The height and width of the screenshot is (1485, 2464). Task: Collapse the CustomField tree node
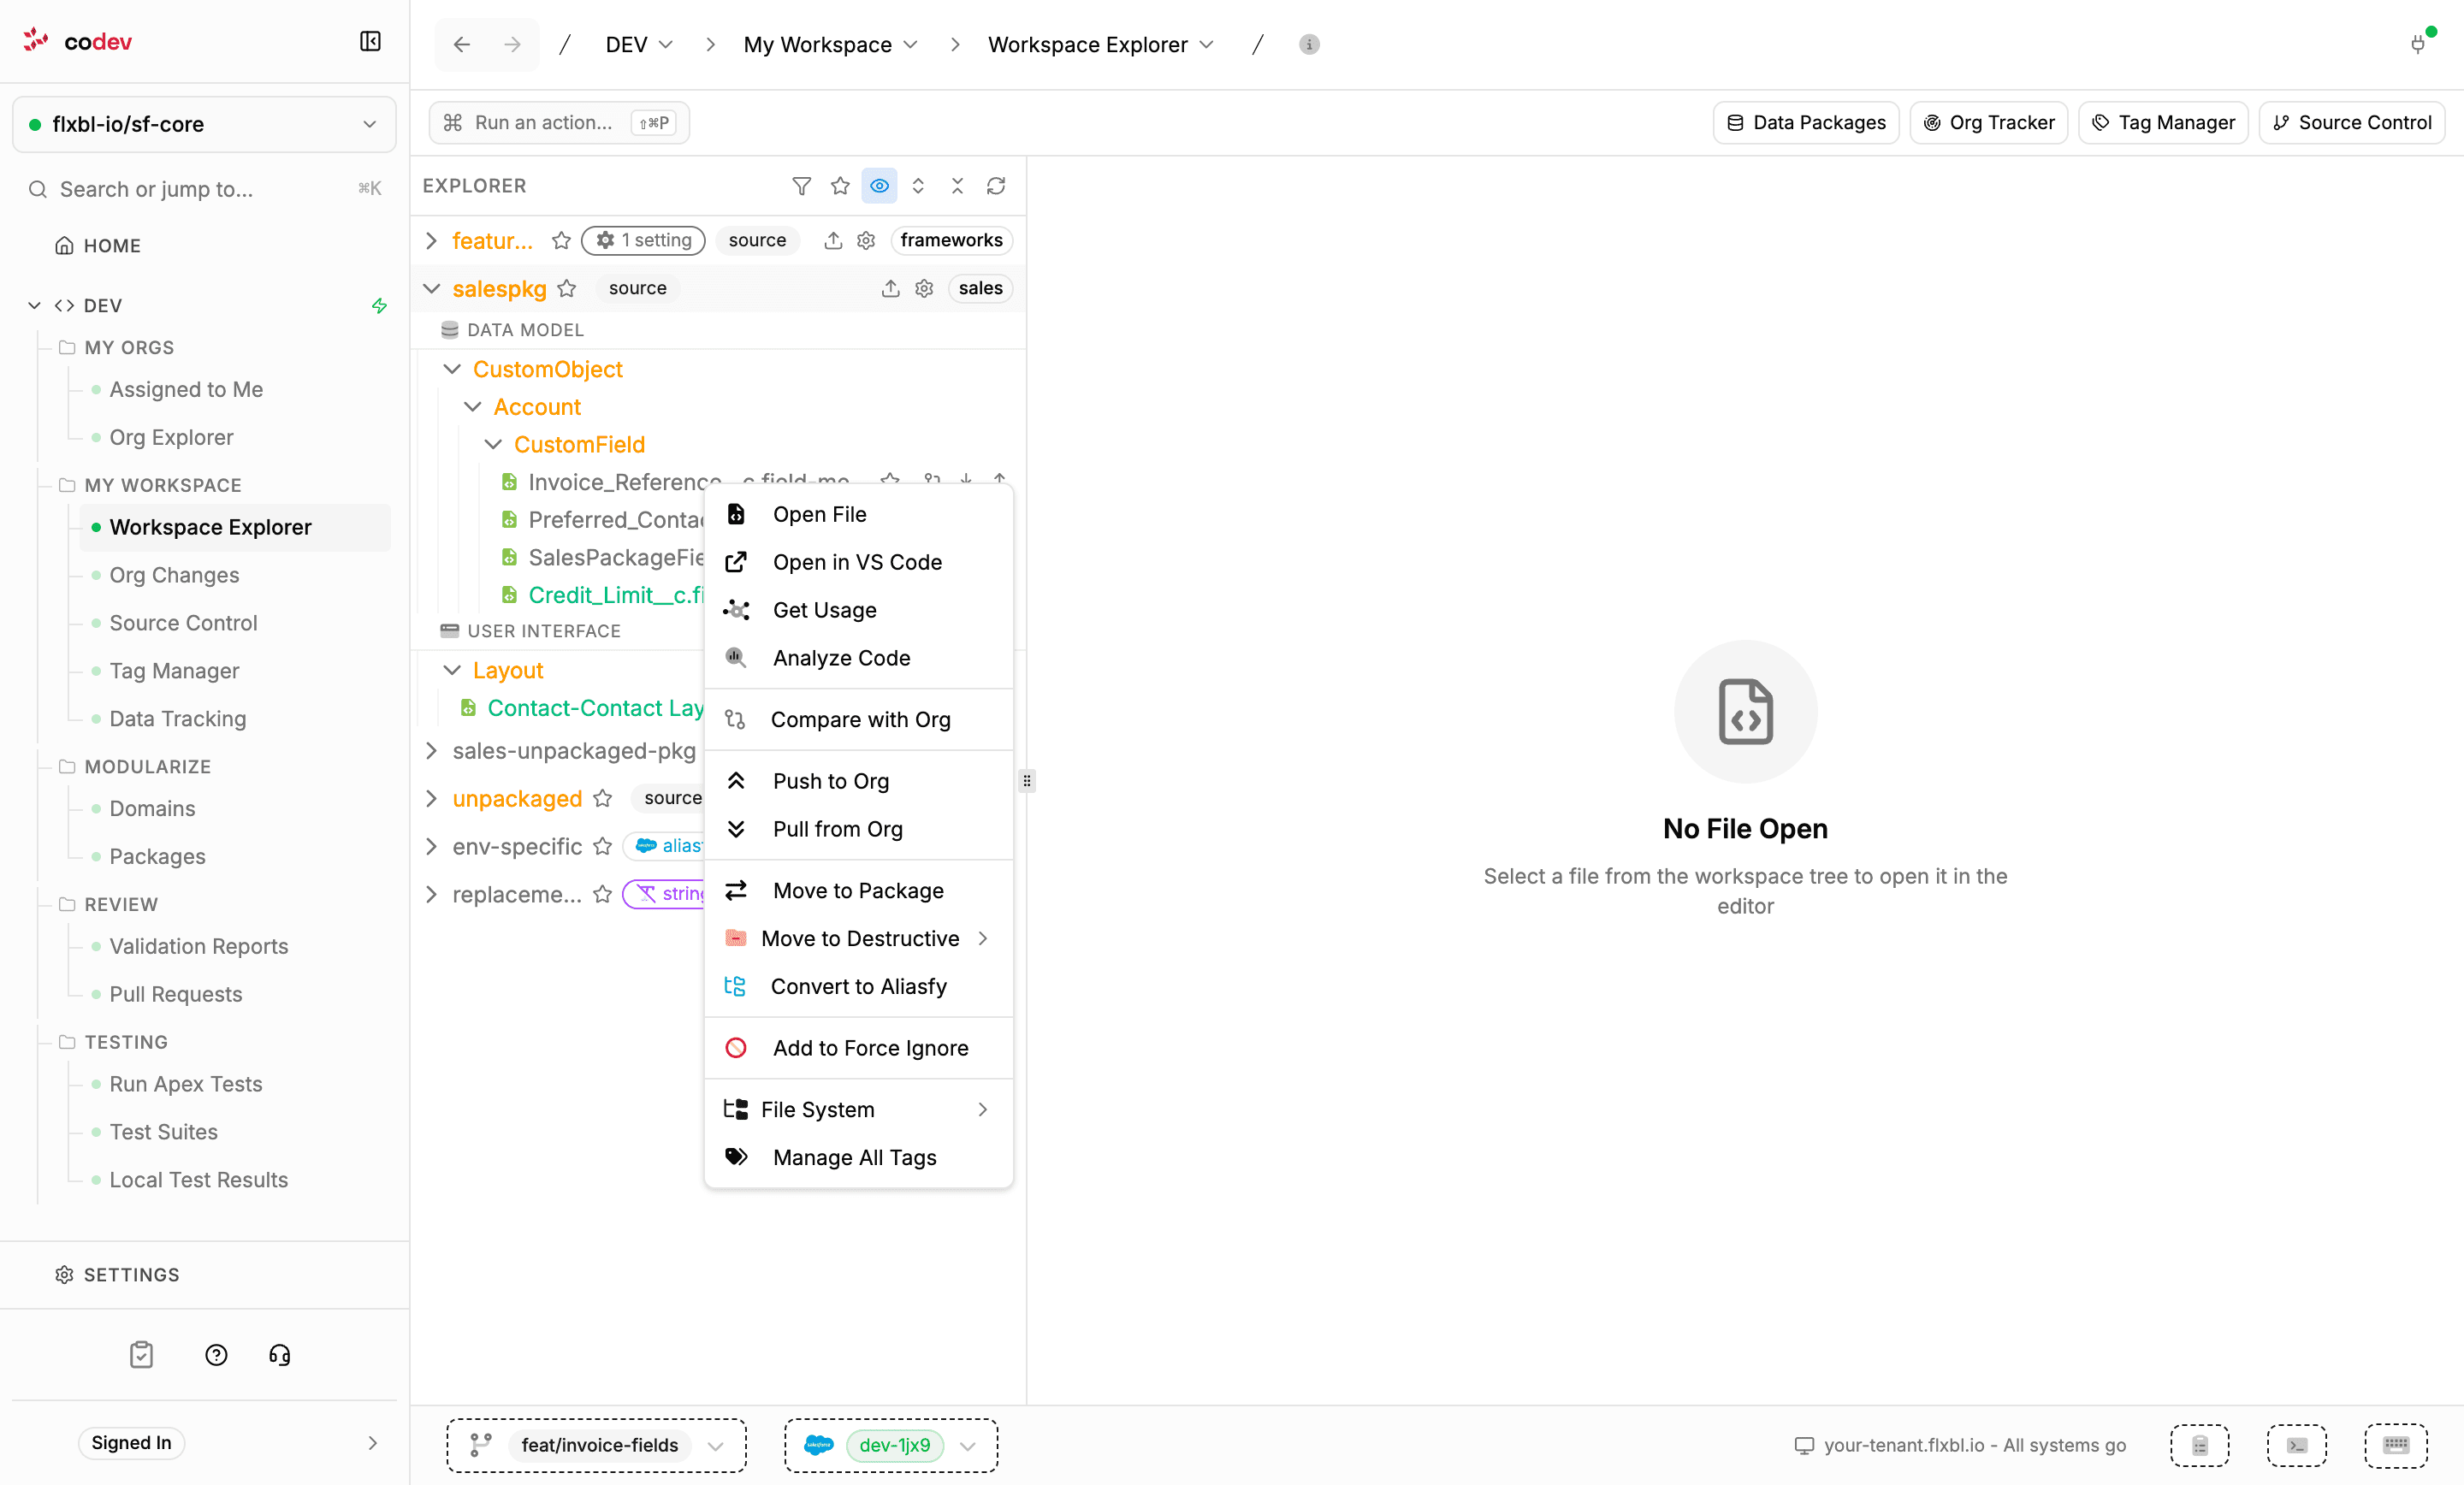click(x=493, y=444)
